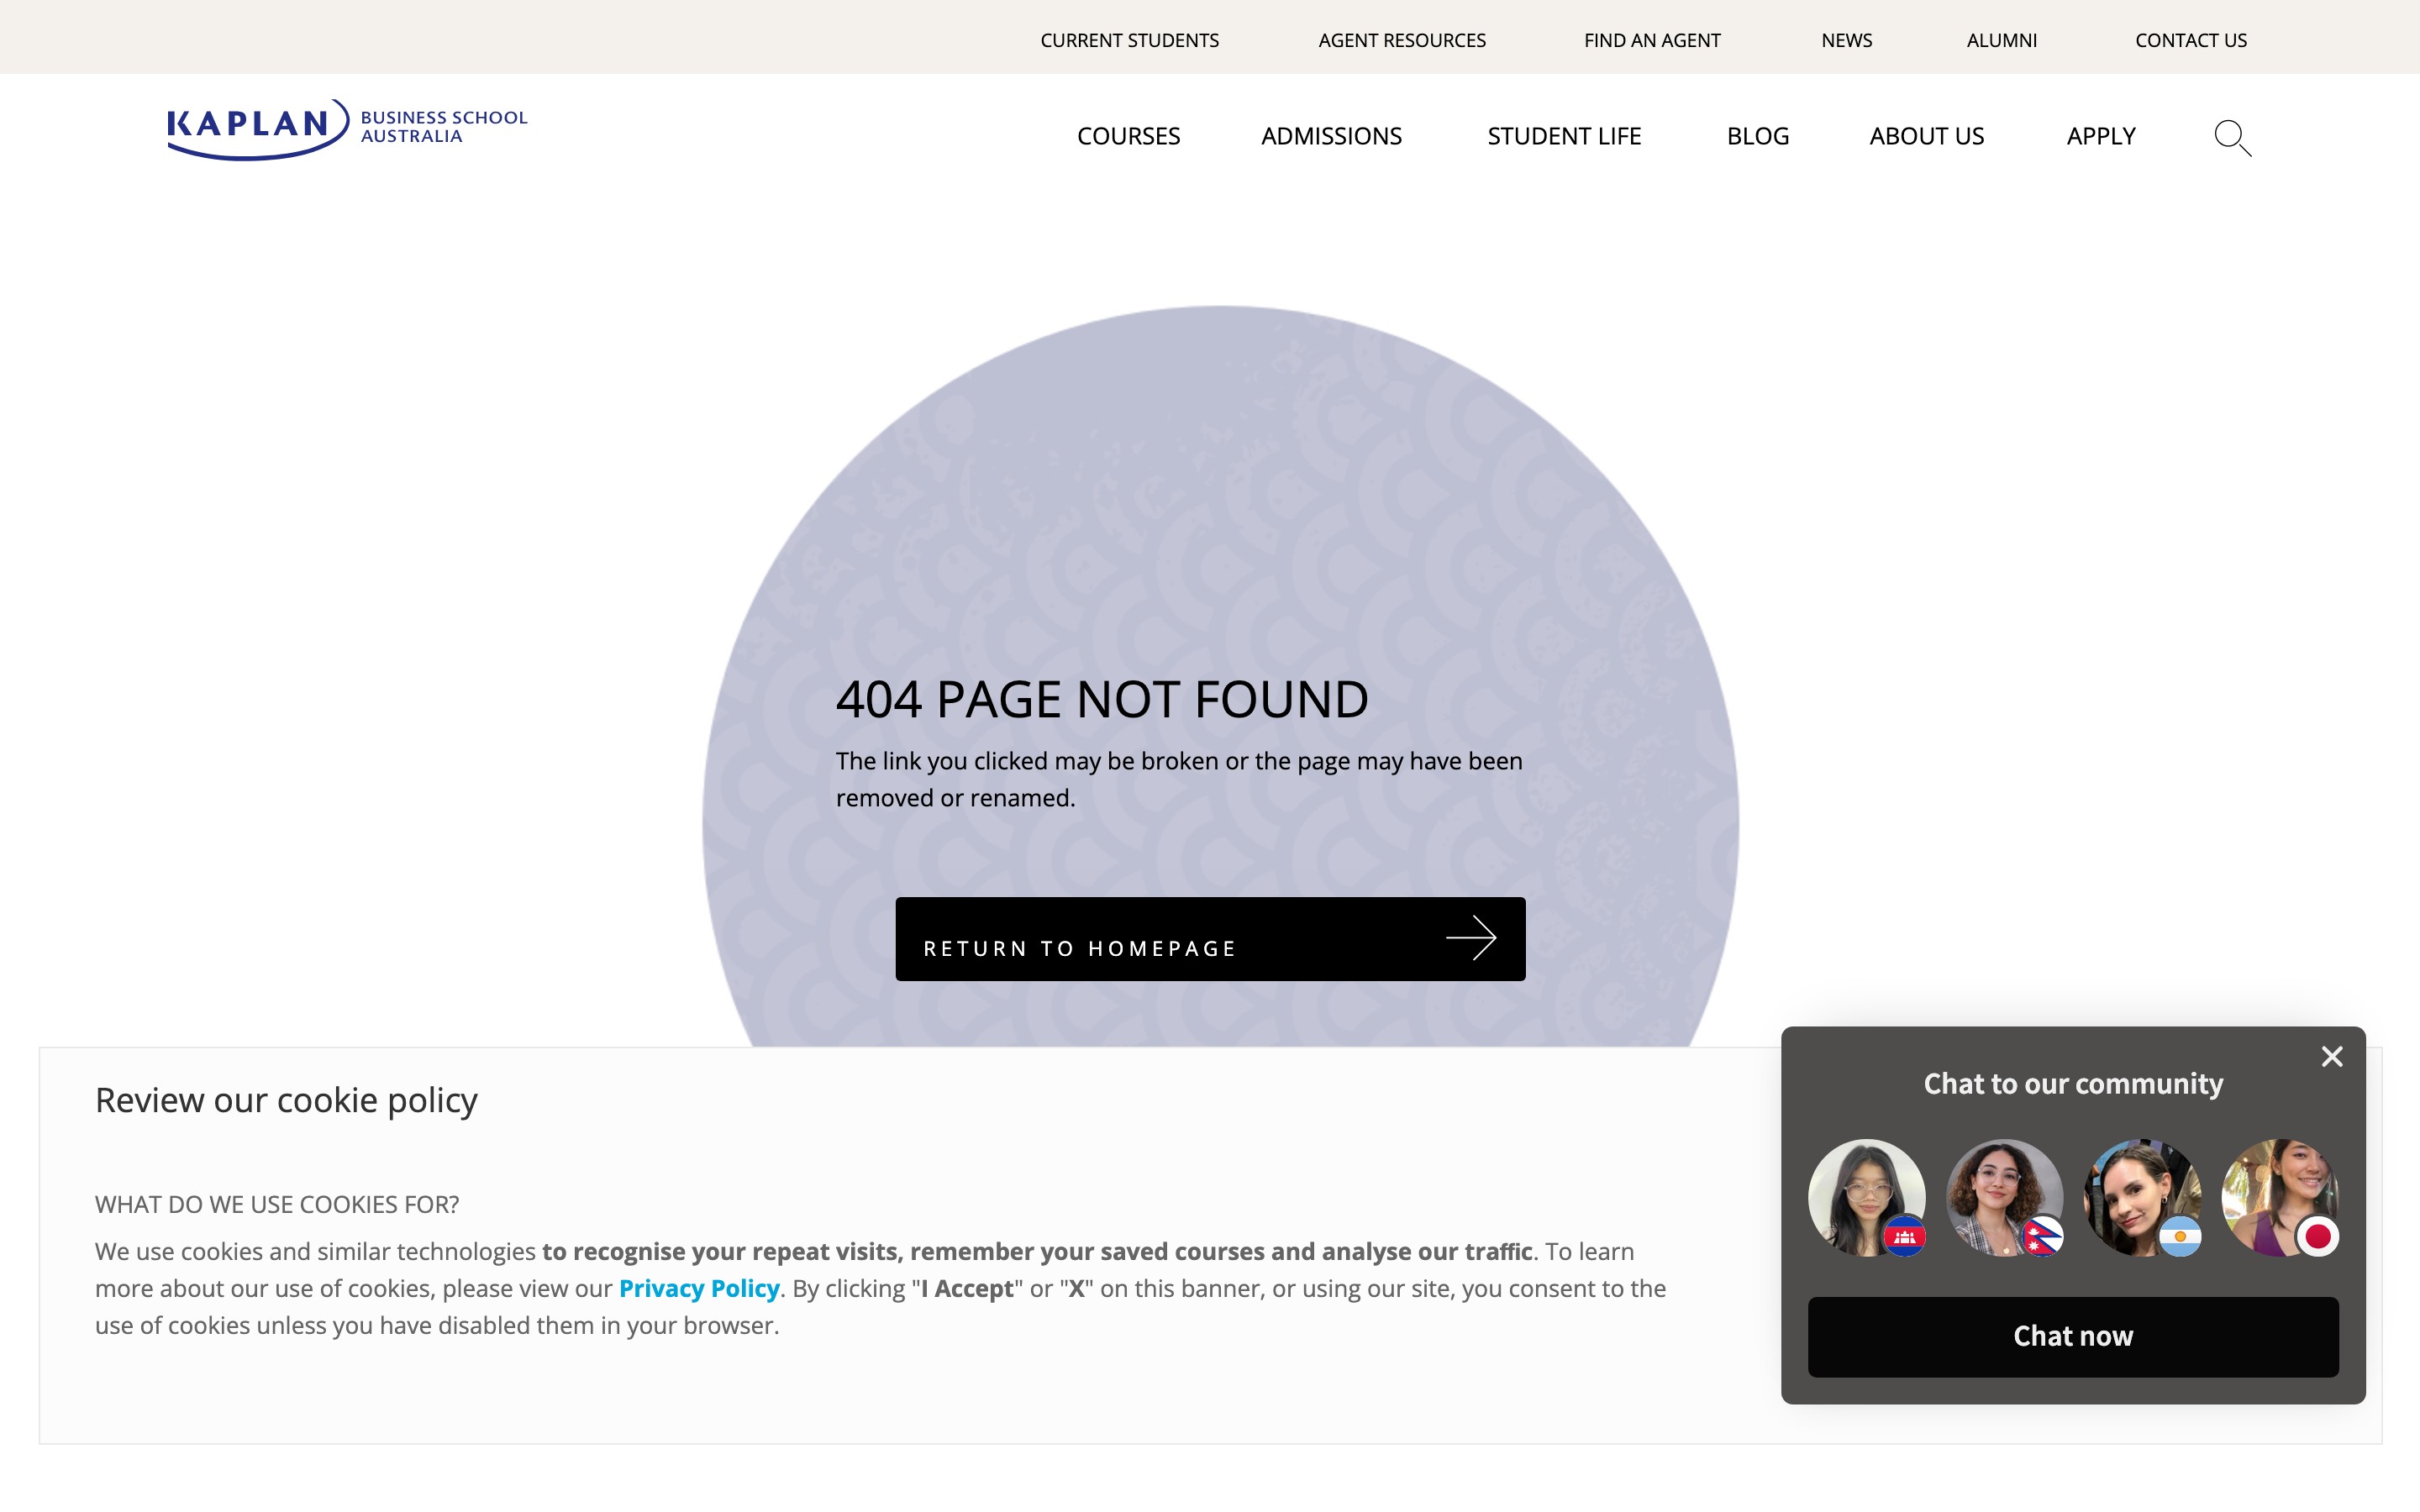Click the Return to Homepage button

tap(1210, 938)
